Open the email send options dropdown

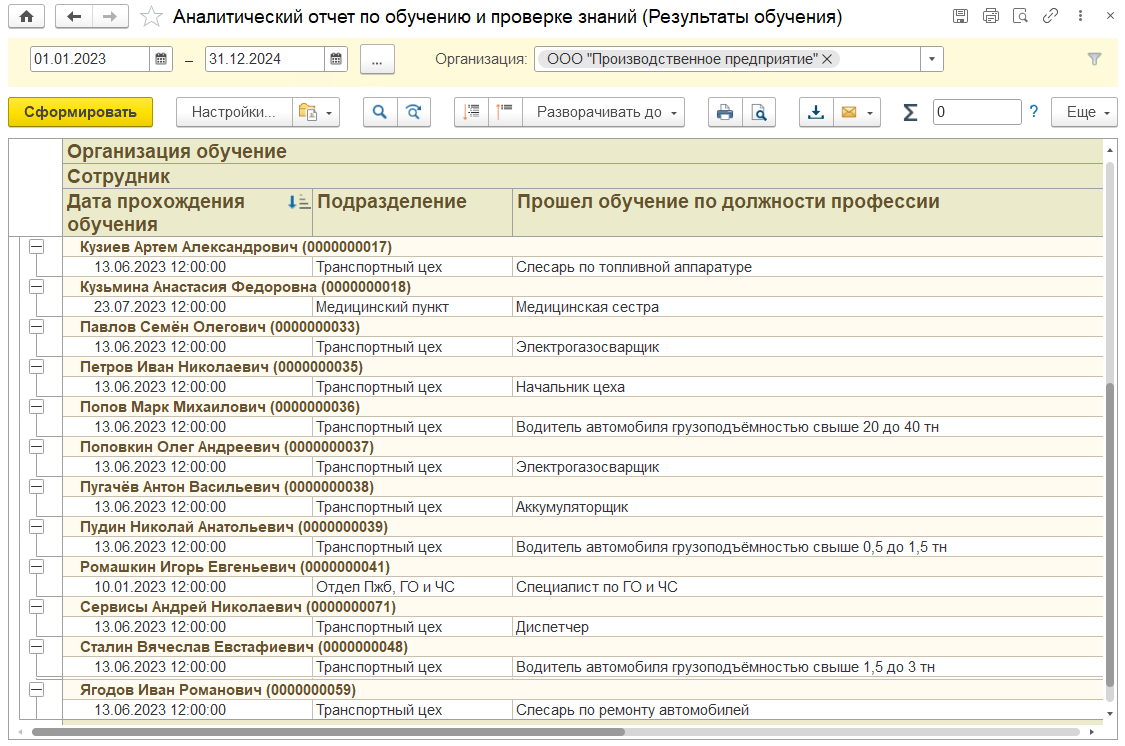[870, 113]
